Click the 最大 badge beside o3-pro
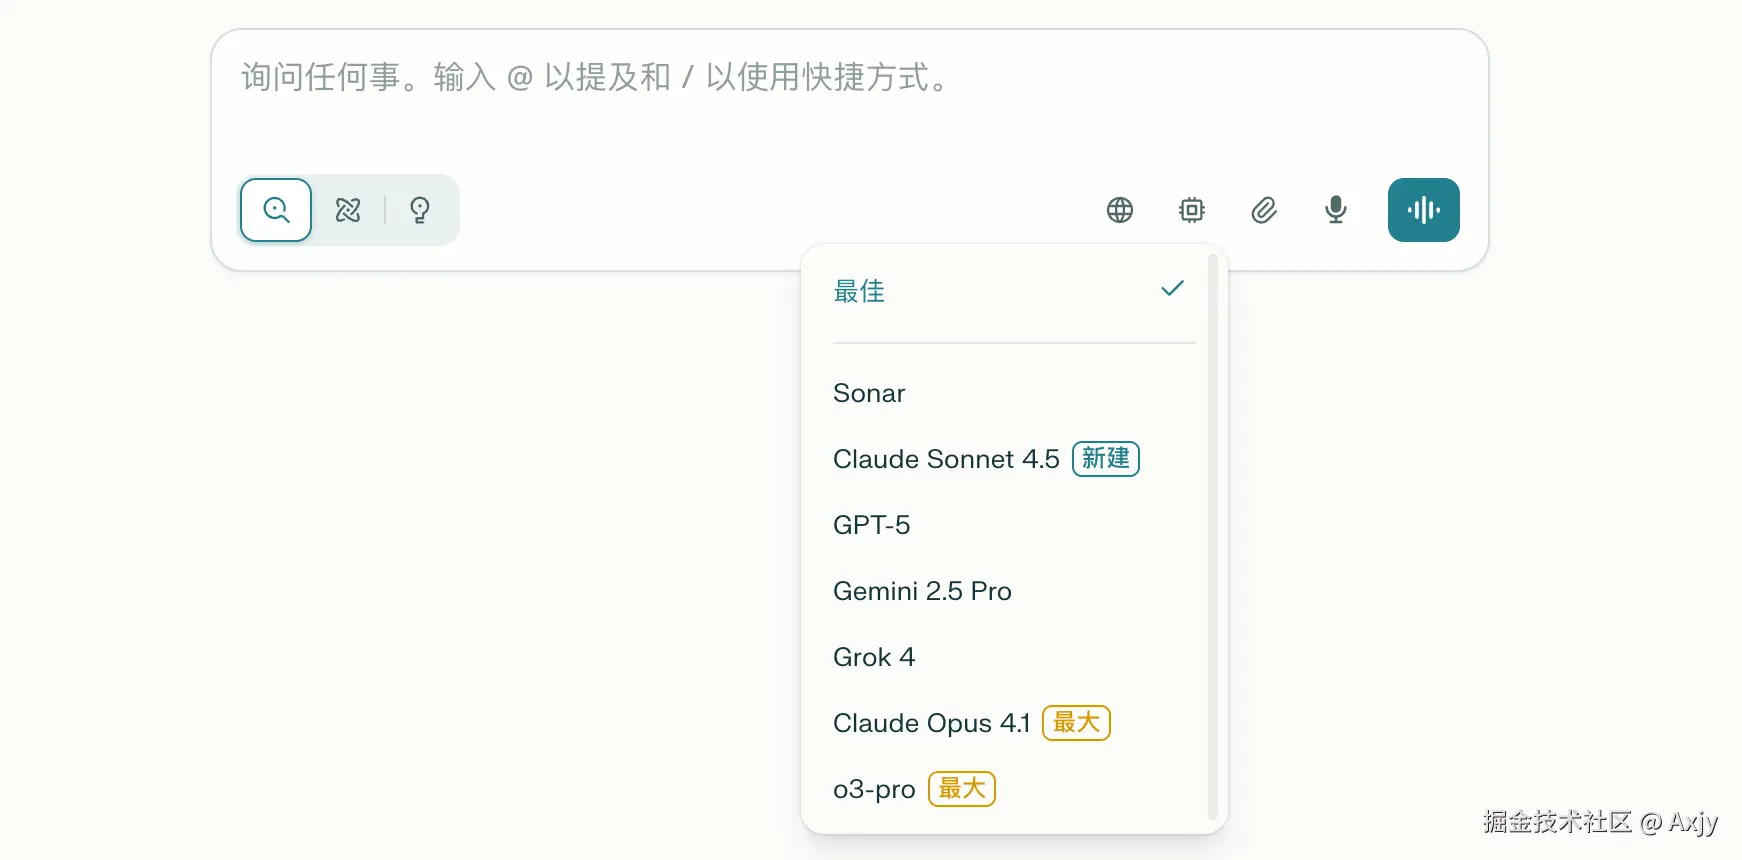Image resolution: width=1742 pixels, height=860 pixels. (x=961, y=789)
